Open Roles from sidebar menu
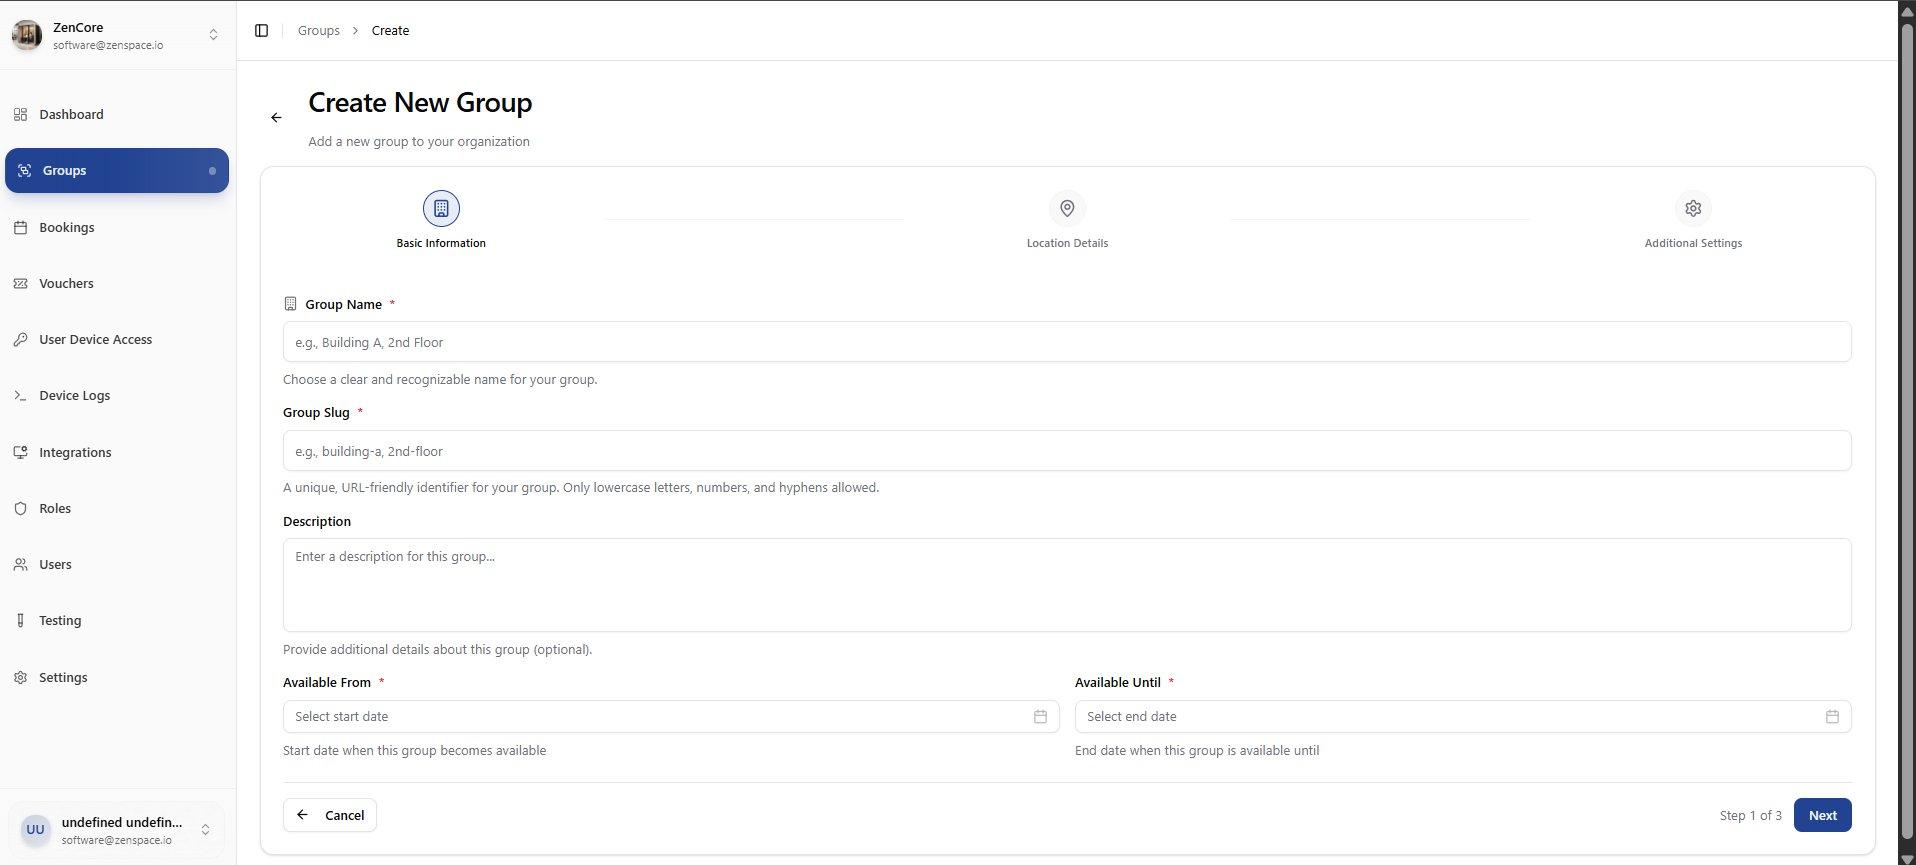This screenshot has height=865, width=1916. click(x=117, y=508)
